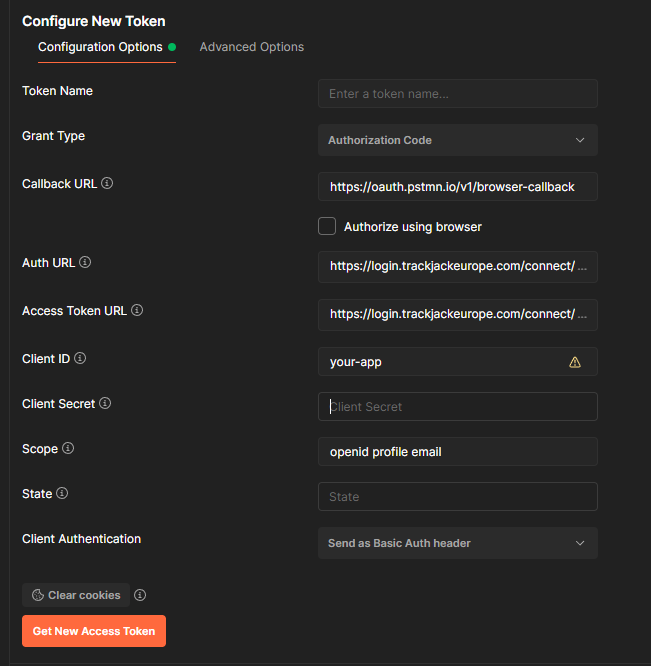
Task: Switch to the Advanced Options tab
Action: pyautogui.click(x=252, y=47)
